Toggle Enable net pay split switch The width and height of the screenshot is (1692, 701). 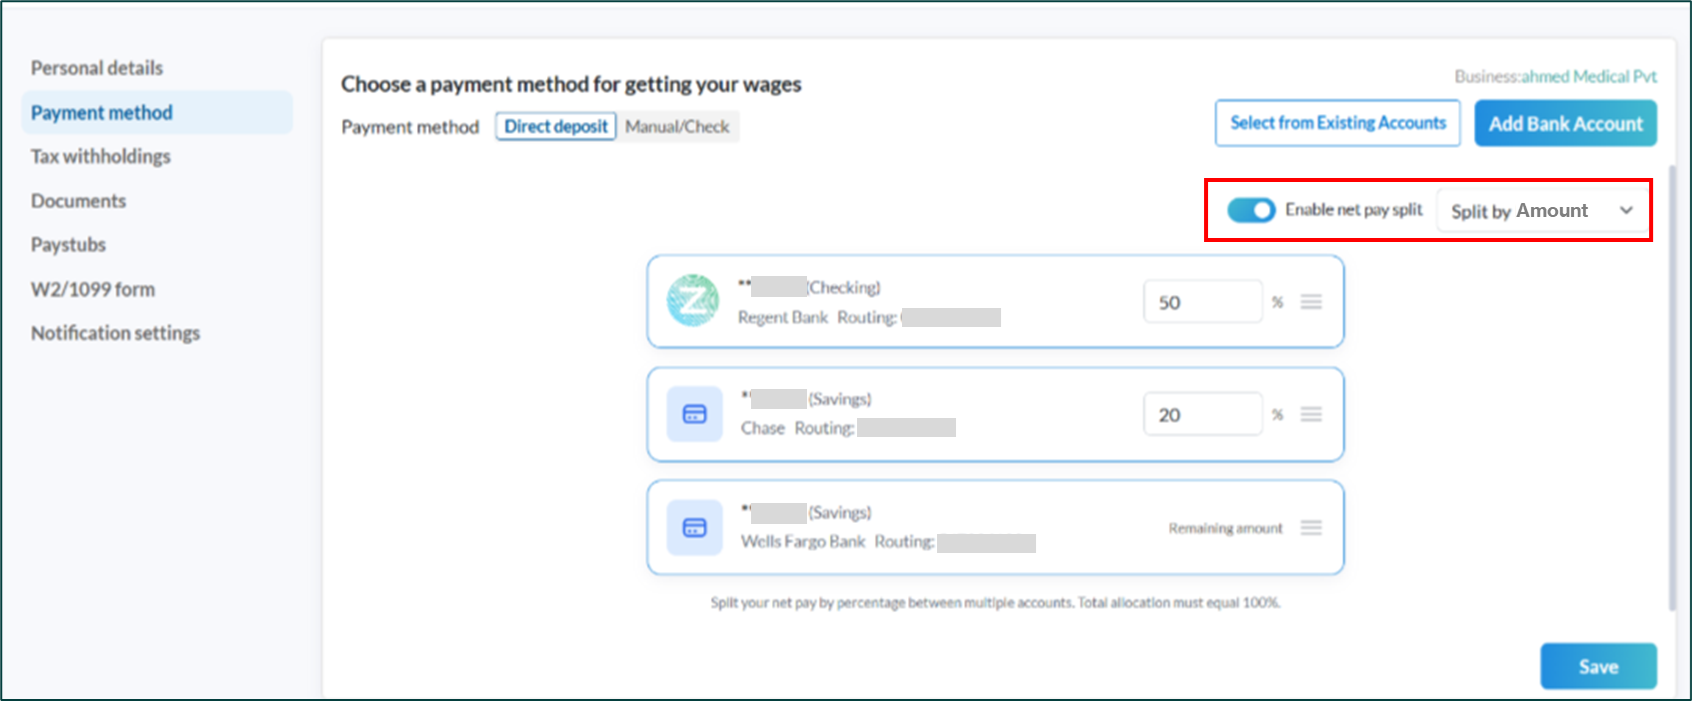pos(1251,210)
